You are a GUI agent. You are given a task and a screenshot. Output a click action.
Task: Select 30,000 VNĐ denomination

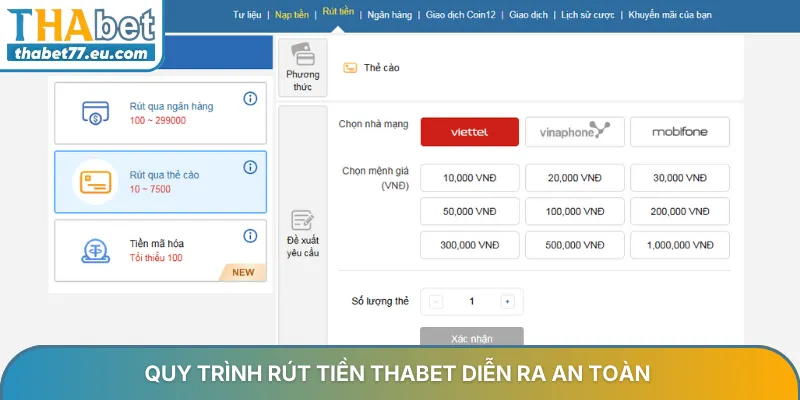click(x=680, y=178)
